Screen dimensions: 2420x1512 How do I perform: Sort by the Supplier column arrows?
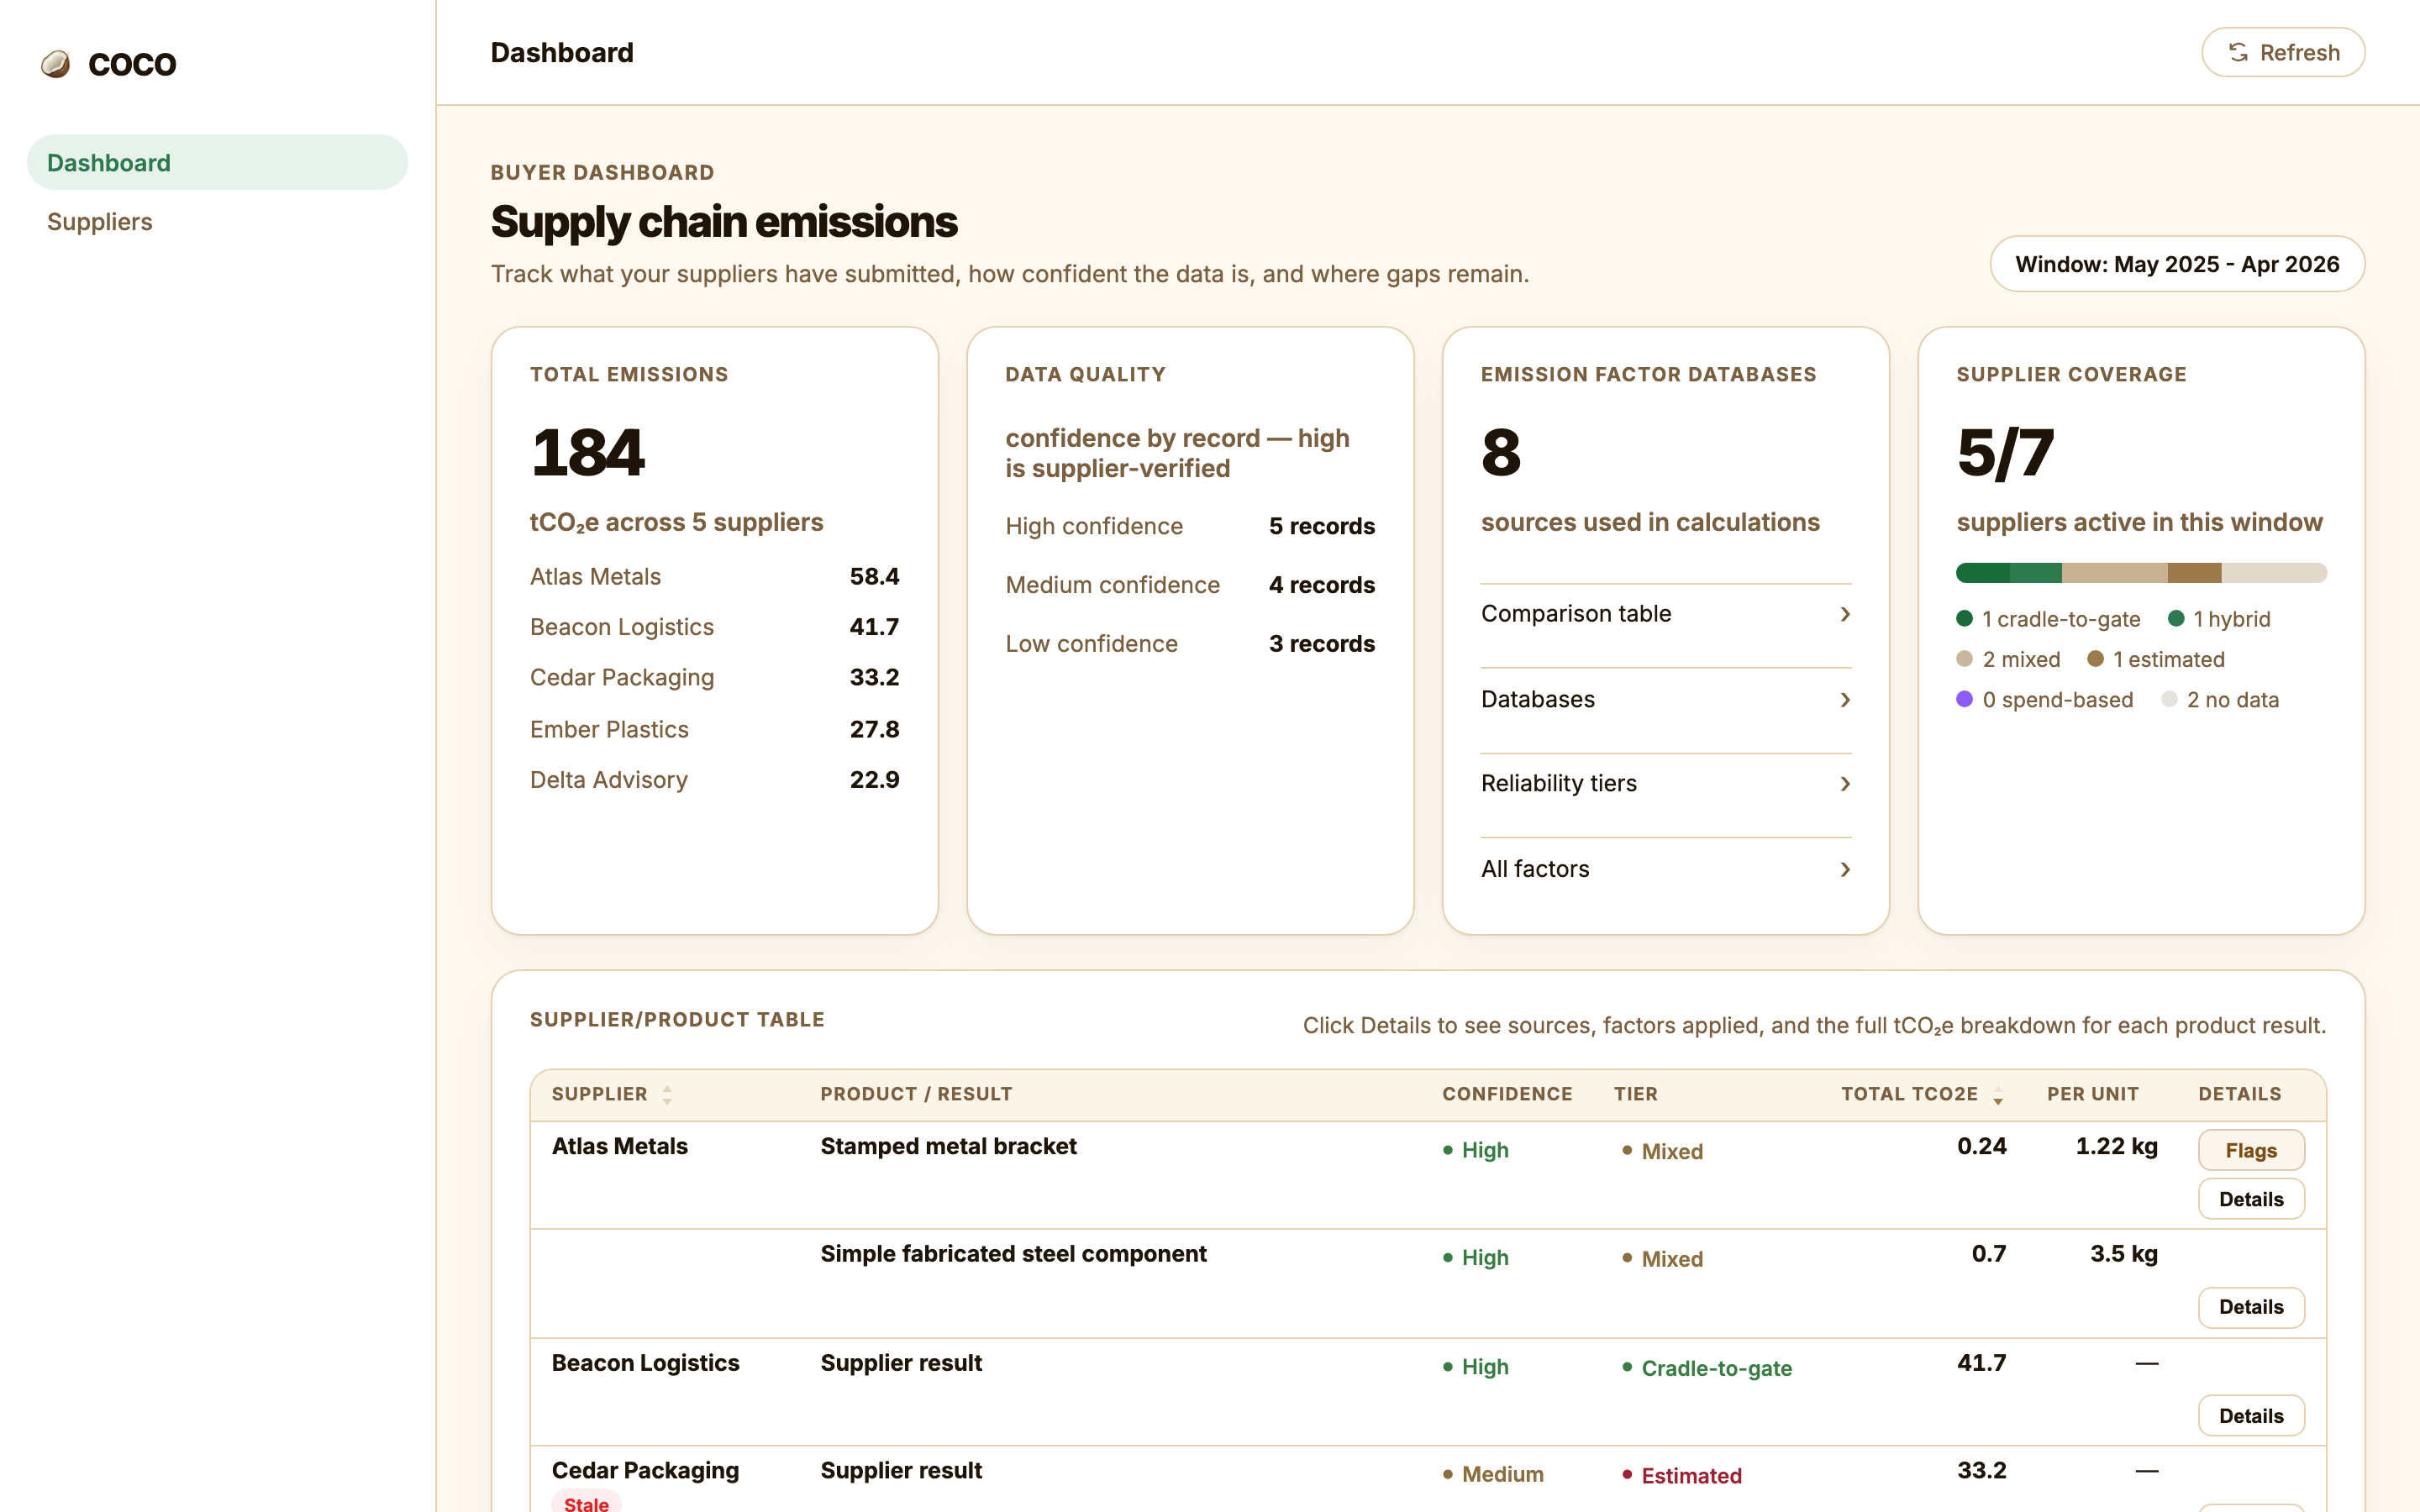pos(667,1094)
